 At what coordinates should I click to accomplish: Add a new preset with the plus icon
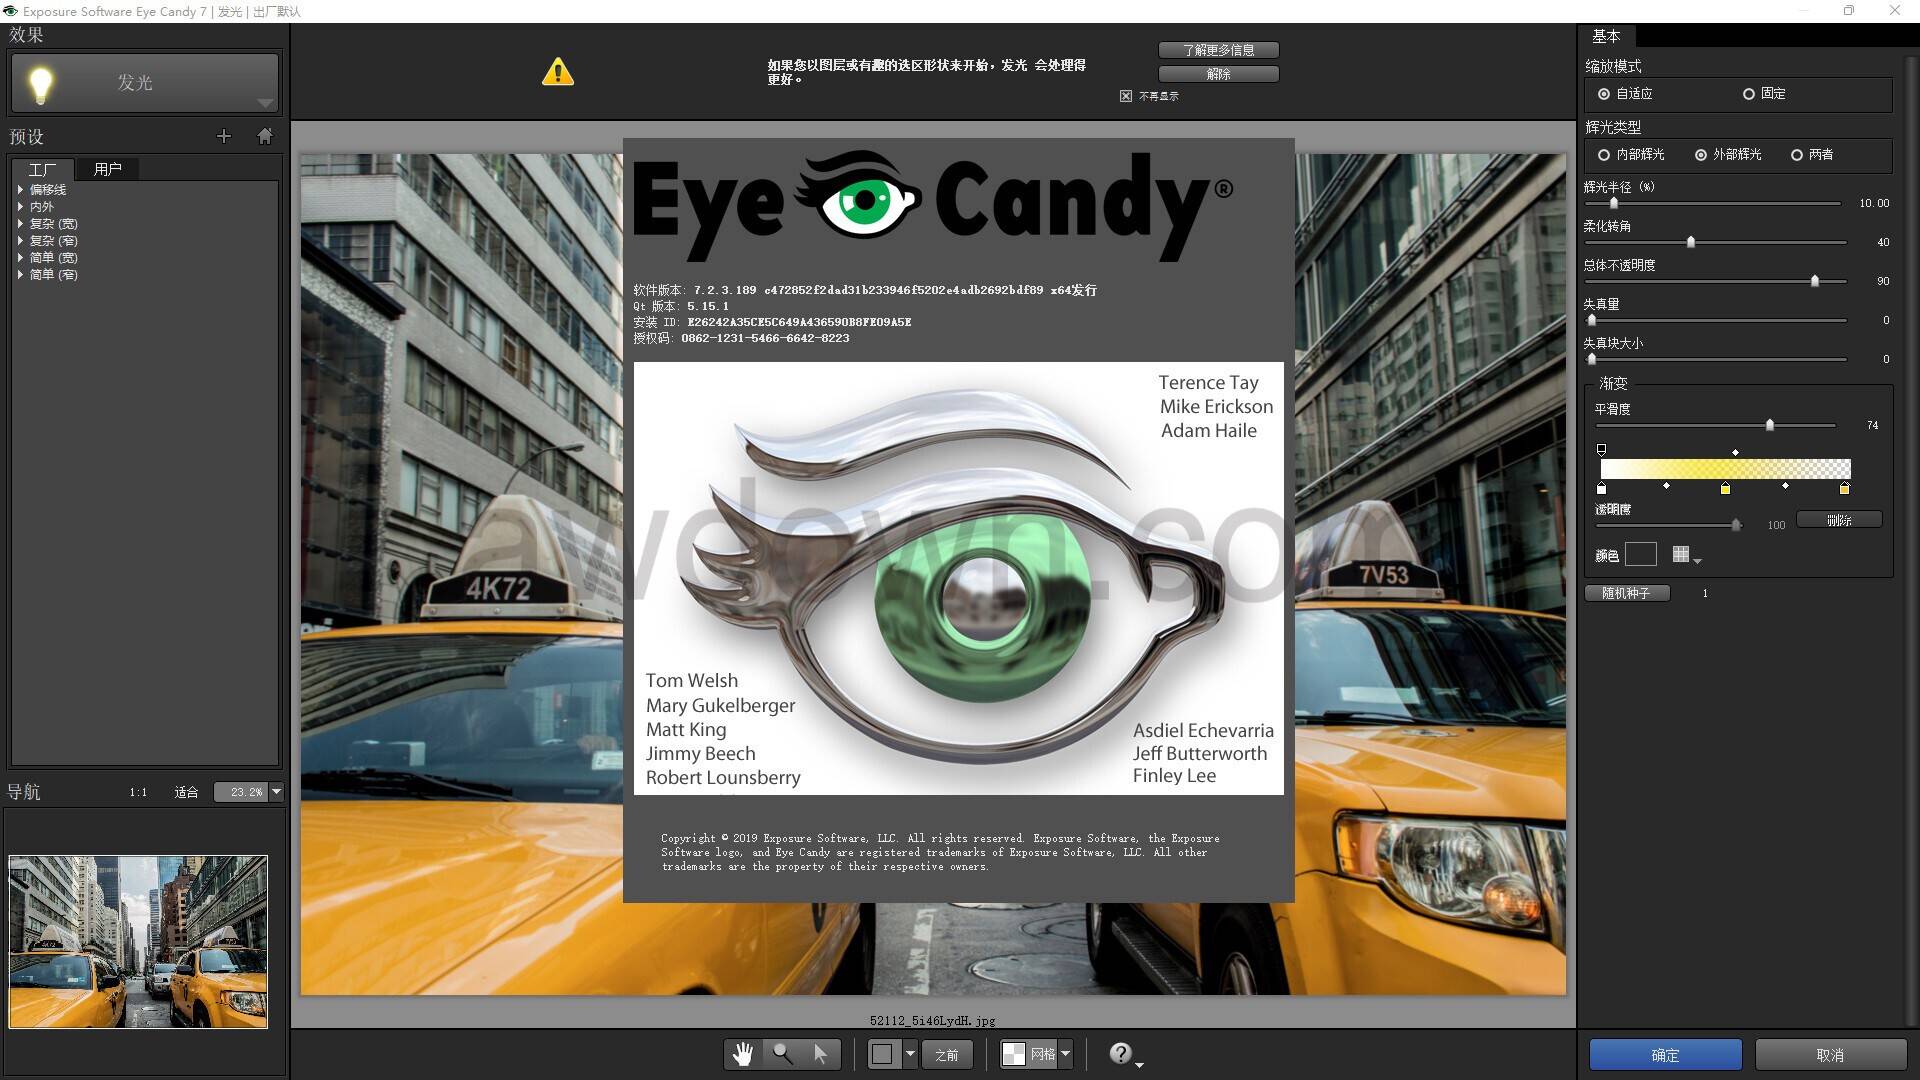224,136
